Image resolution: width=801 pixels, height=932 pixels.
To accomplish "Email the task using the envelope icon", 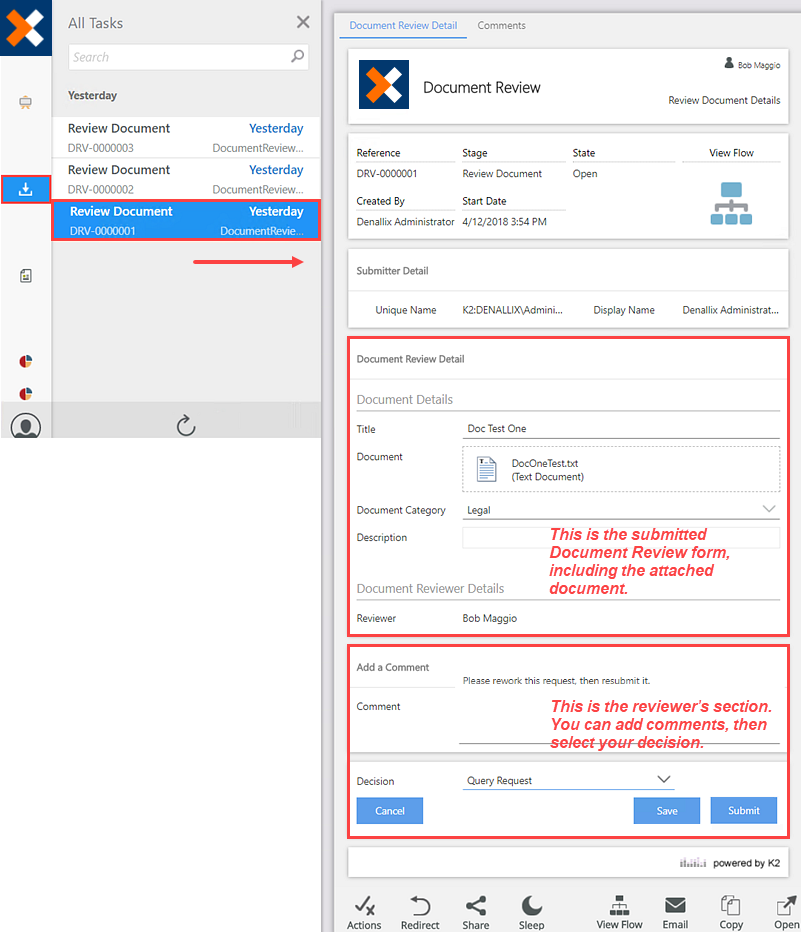I will 675,903.
